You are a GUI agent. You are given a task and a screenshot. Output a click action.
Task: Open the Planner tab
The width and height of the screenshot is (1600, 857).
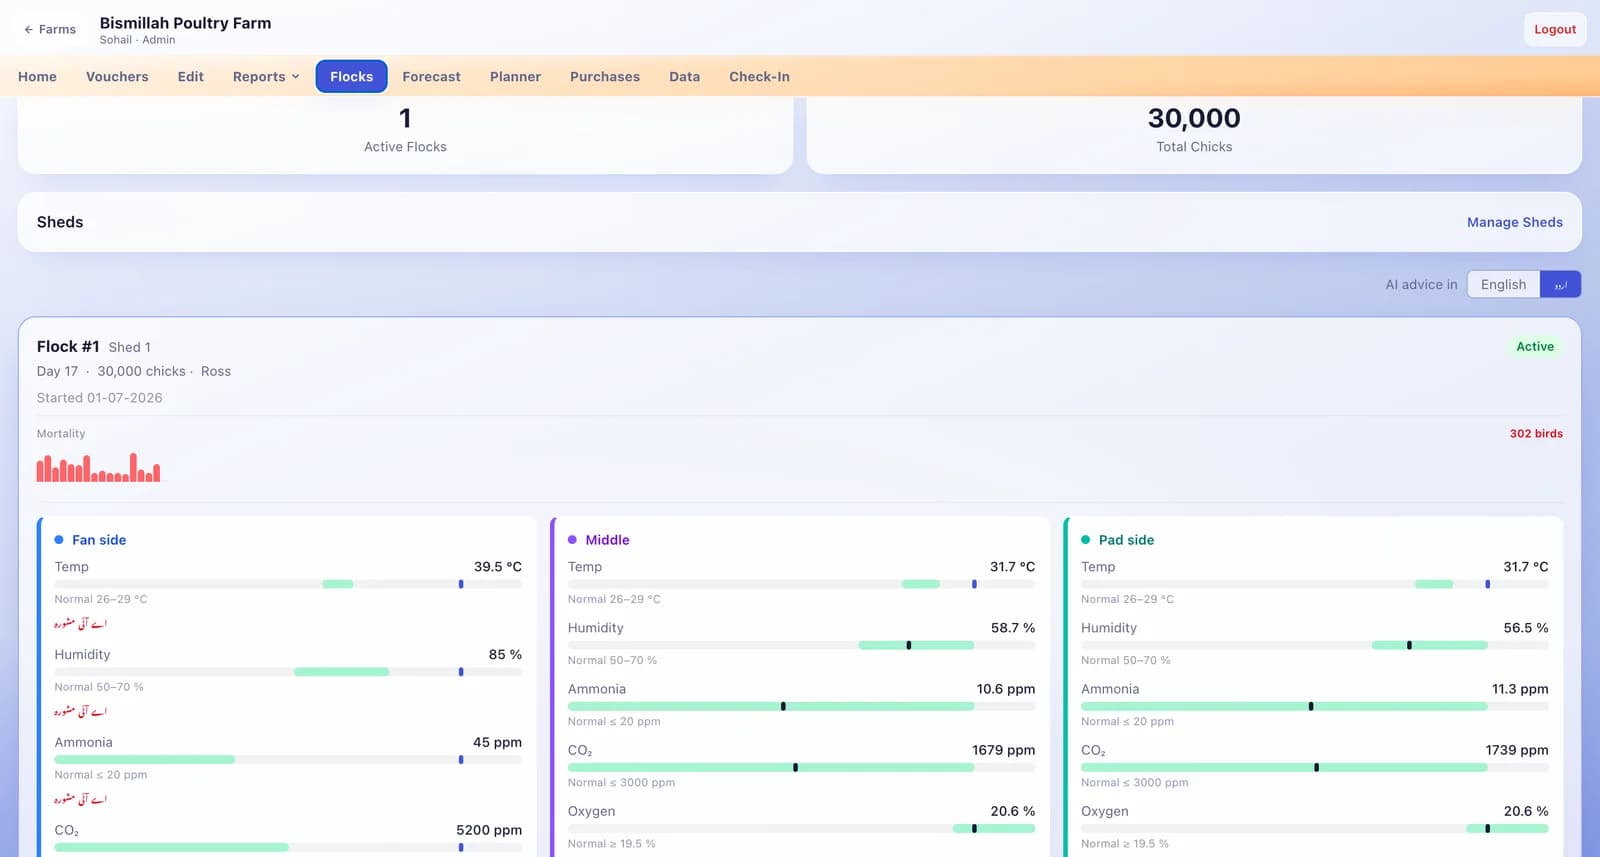(515, 76)
